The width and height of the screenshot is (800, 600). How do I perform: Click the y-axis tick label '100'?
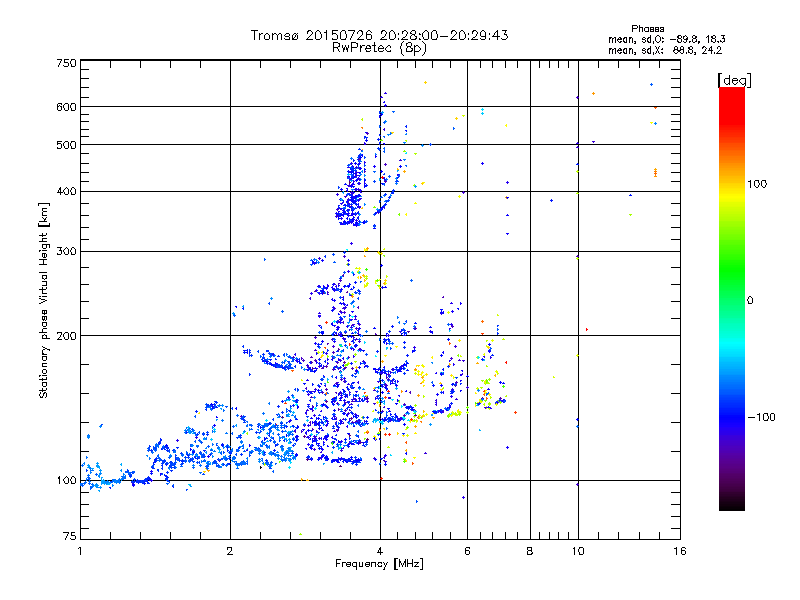66,480
